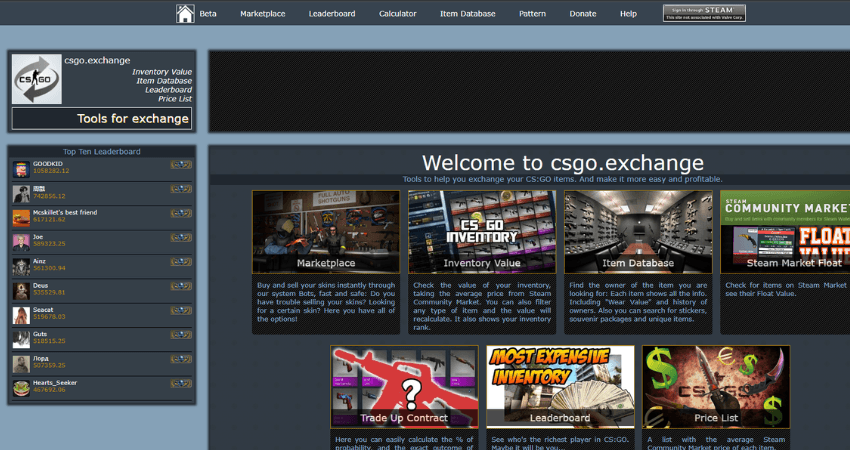
Task: Click the home icon in navigation bar
Action: [x=185, y=14]
